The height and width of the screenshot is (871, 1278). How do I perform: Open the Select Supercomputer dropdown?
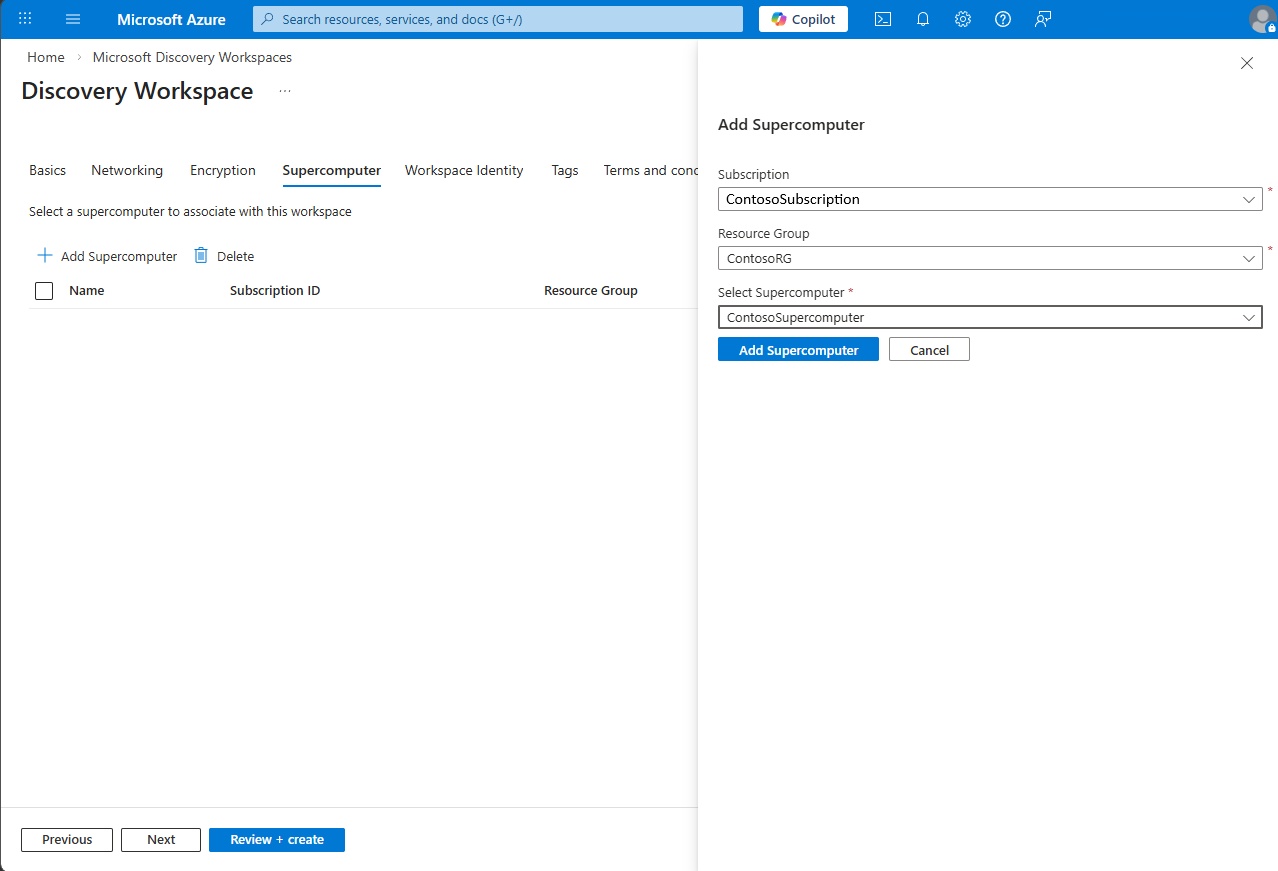pyautogui.click(x=990, y=317)
